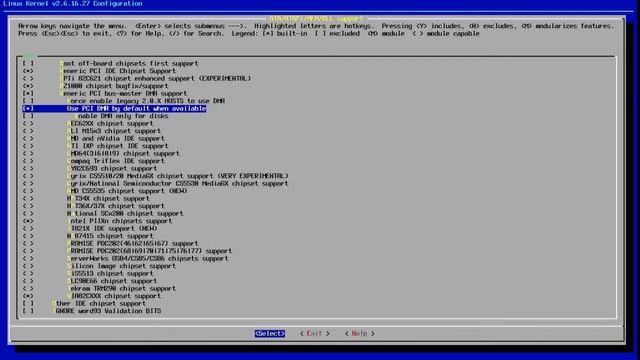Check Force enable legacy 2.0.X HOSTS DMA
This screenshot has width=640, height=360.
[124, 101]
